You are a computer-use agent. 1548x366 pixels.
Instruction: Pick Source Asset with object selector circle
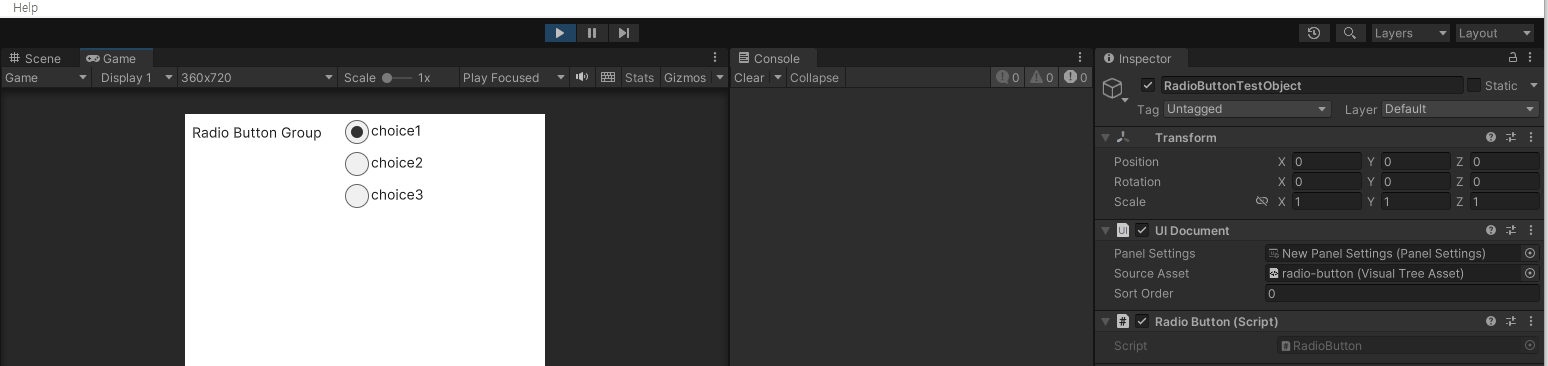point(1530,273)
